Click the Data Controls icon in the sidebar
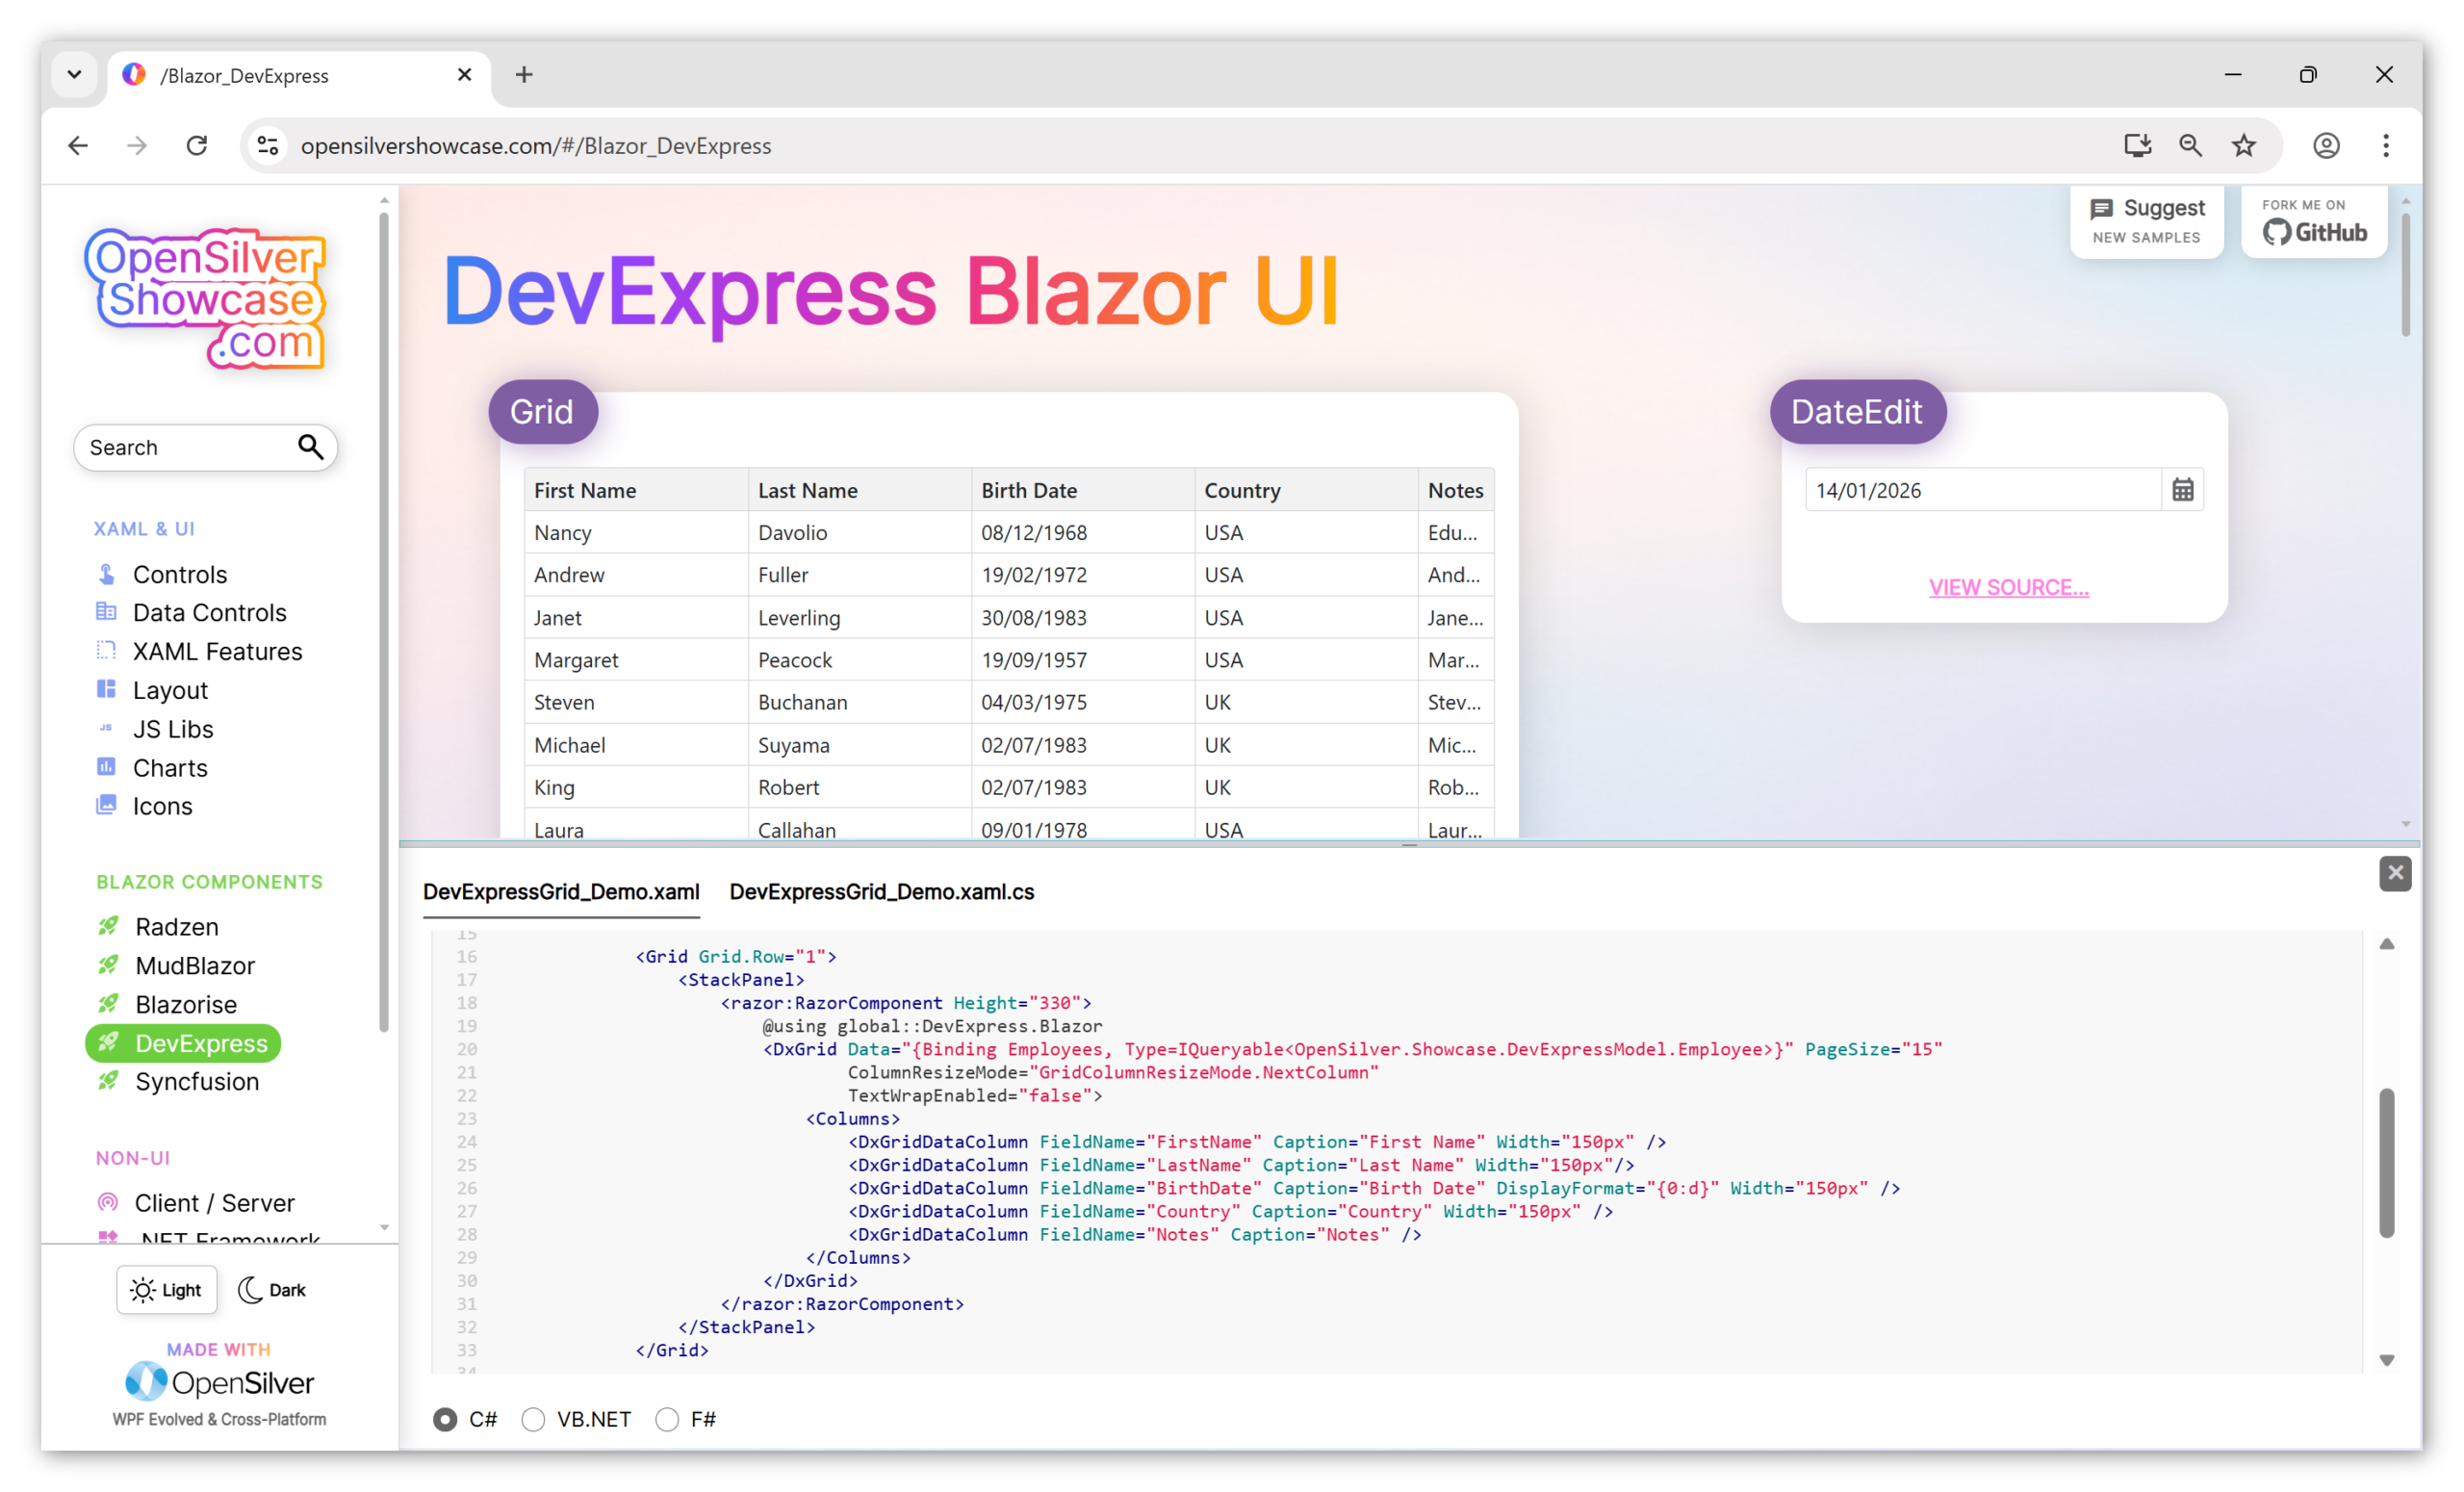The height and width of the screenshot is (1492, 2464). (x=106, y=611)
